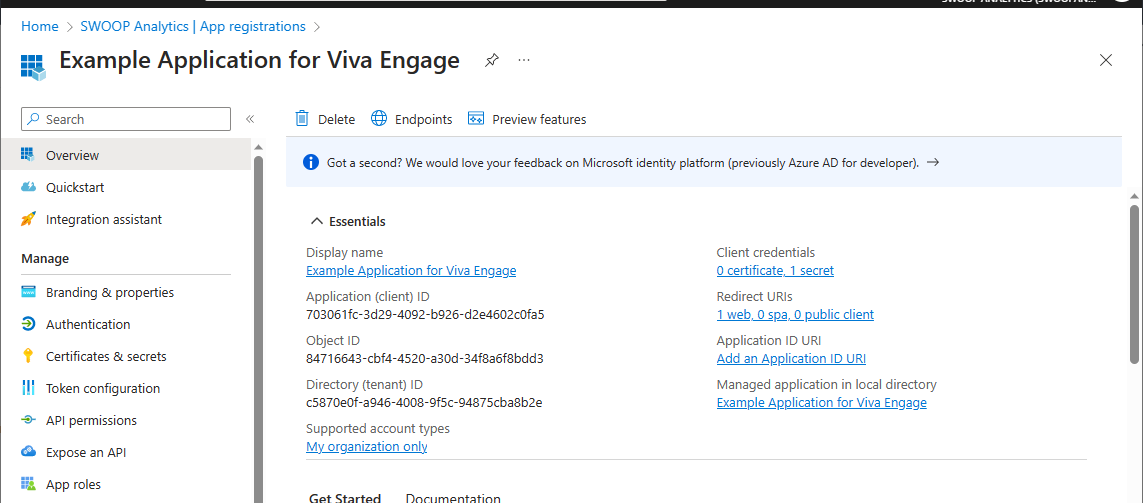Collapse the left navigation menu chevrons
This screenshot has height=503, width=1143.
click(x=249, y=119)
